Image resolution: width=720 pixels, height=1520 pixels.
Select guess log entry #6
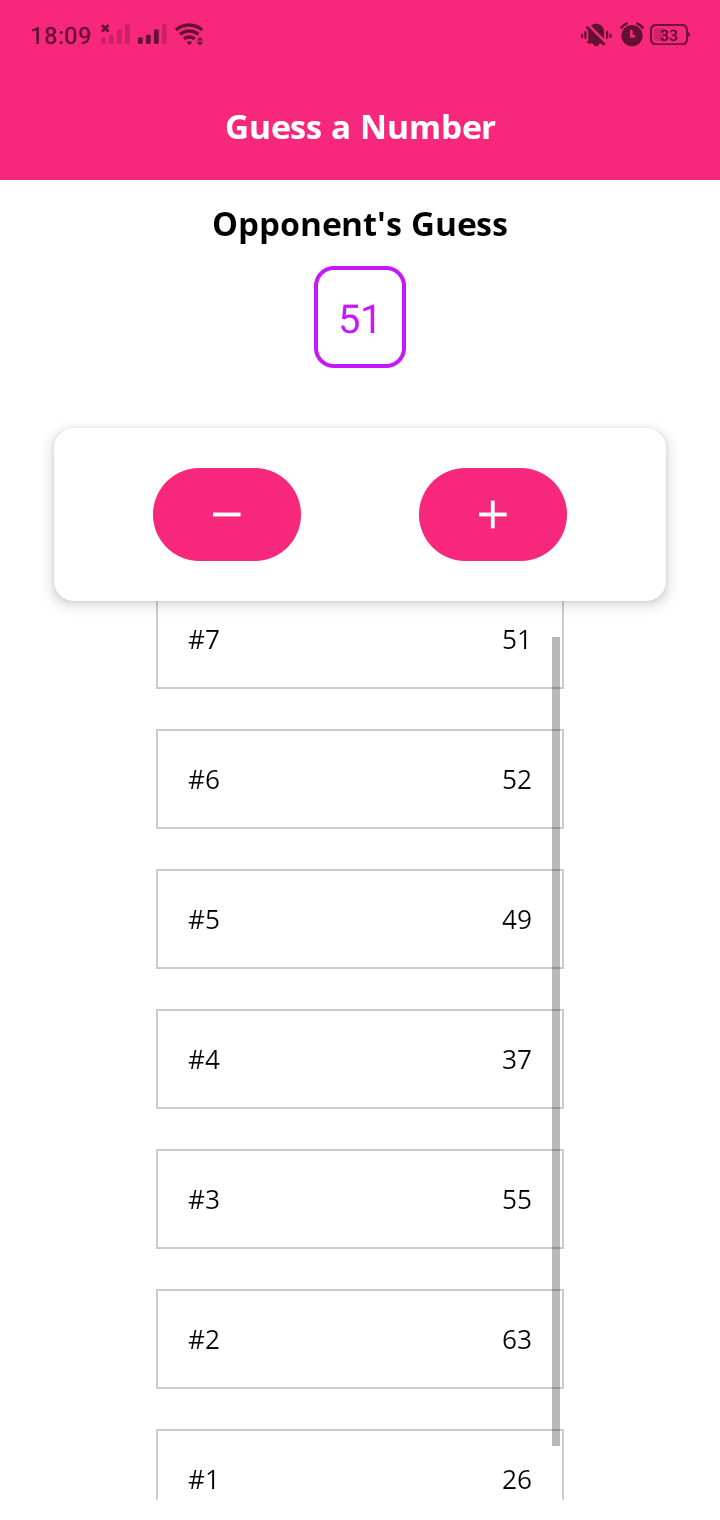coord(360,779)
